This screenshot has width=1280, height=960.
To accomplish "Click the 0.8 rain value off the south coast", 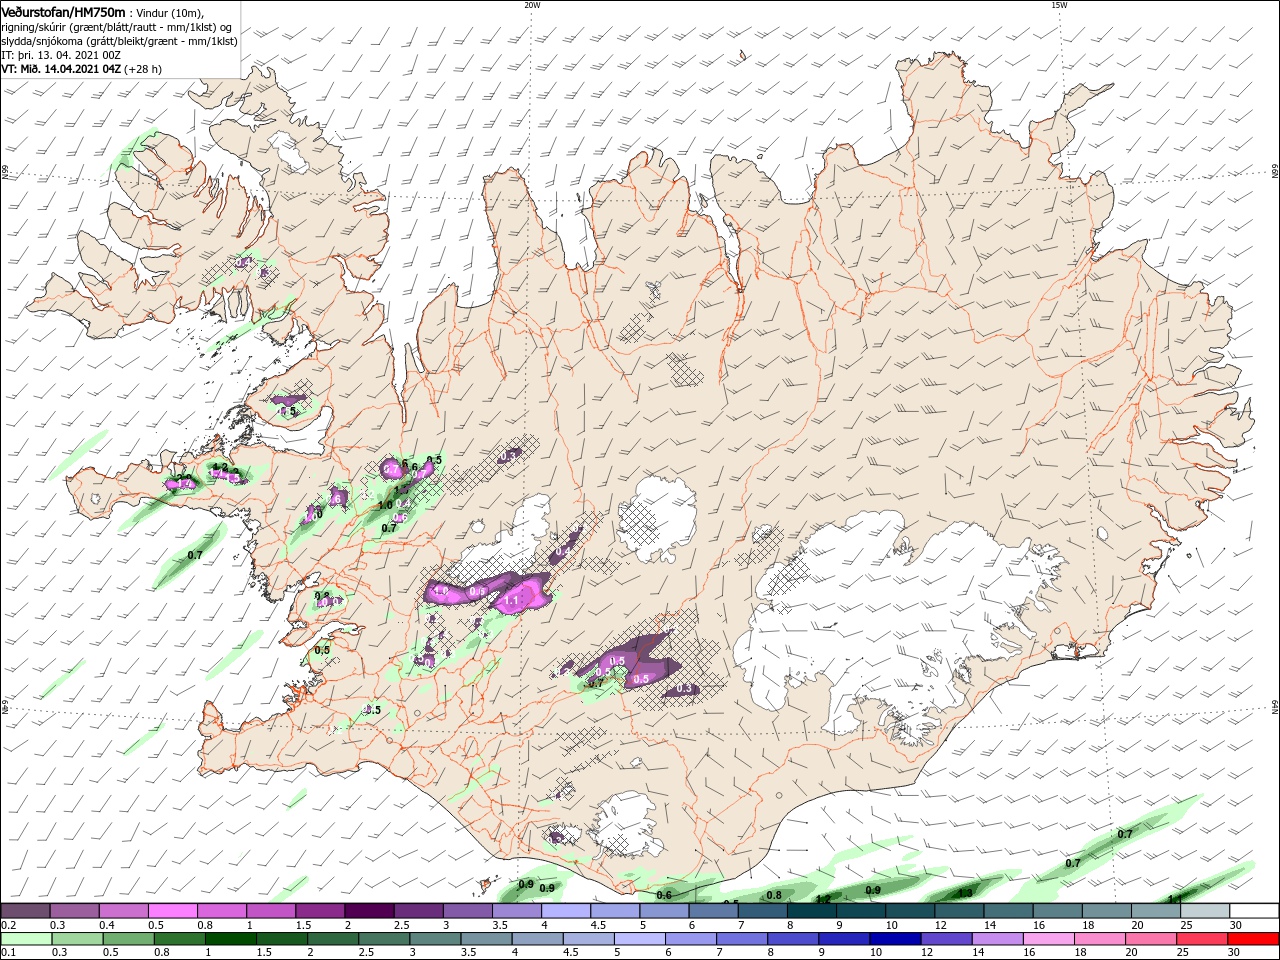I will [773, 895].
